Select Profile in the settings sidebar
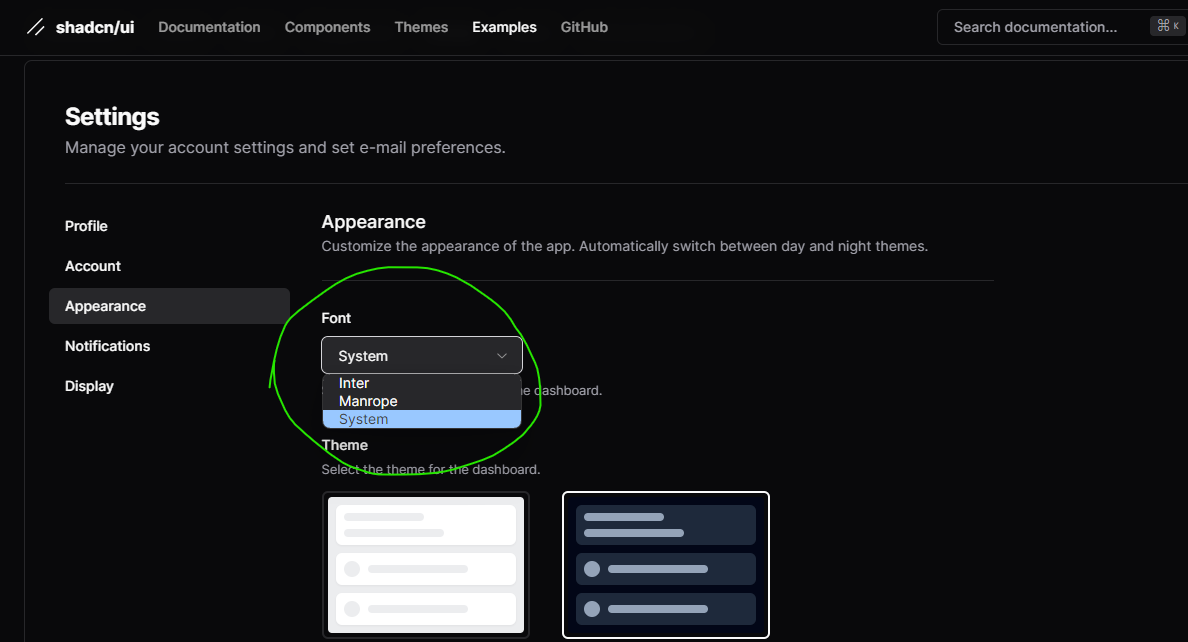The image size is (1188, 642). point(86,226)
